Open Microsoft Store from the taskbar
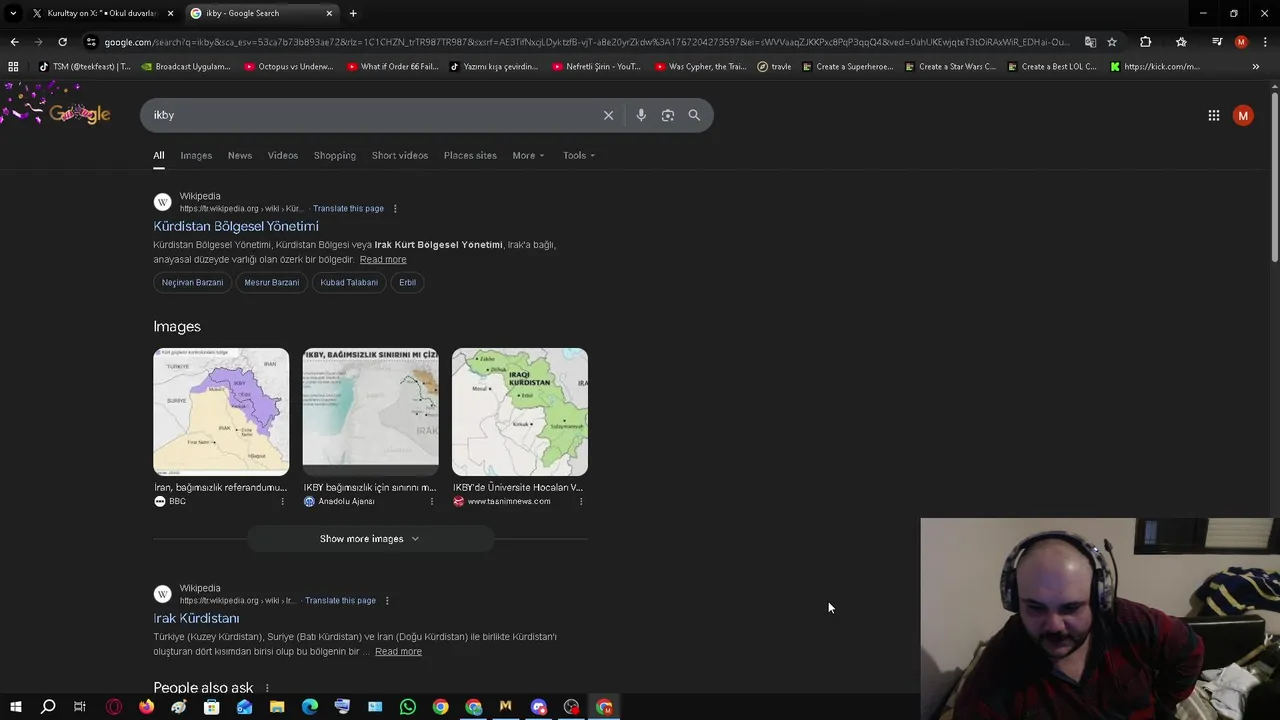The image size is (1280, 720). click(212, 707)
